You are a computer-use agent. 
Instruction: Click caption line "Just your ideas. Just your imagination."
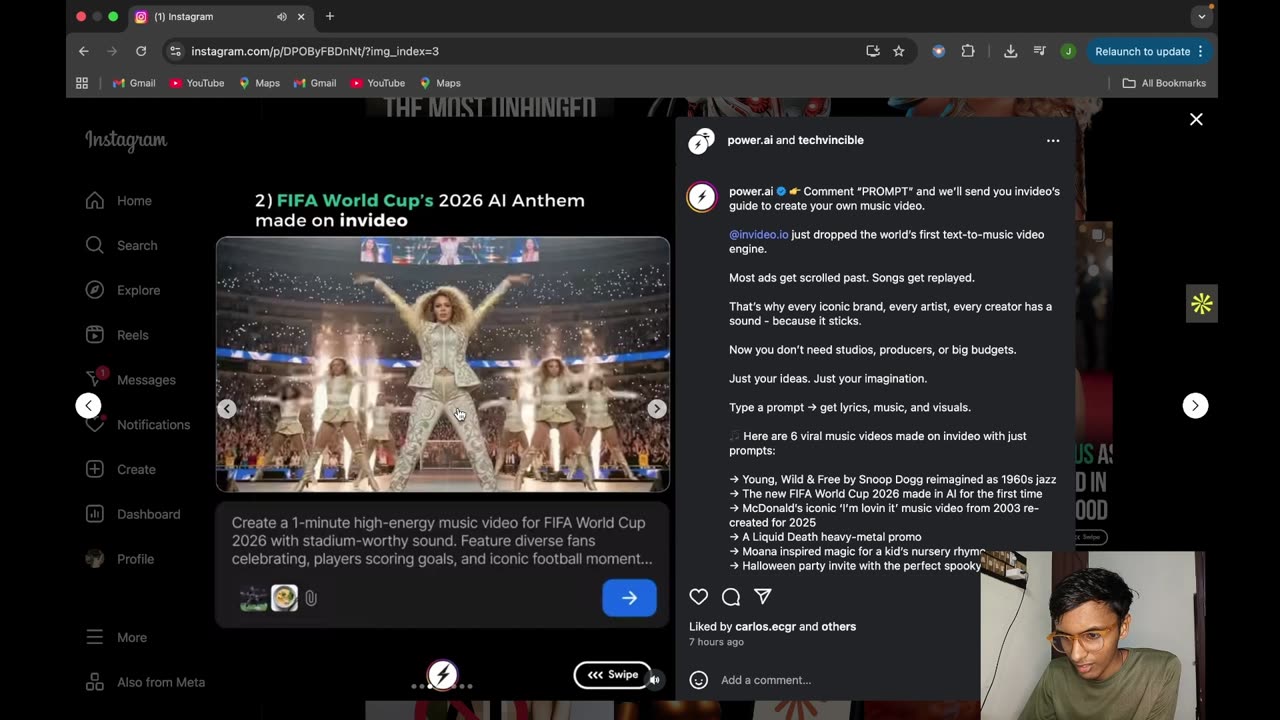828,378
